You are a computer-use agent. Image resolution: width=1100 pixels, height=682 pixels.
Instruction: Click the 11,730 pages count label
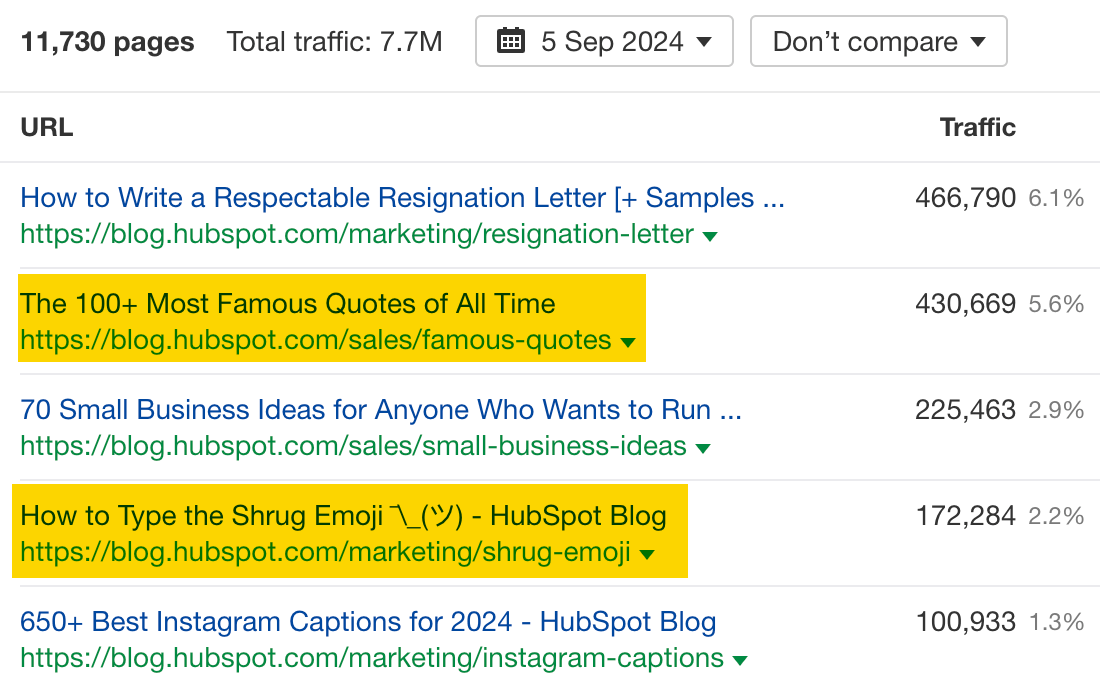click(x=106, y=41)
